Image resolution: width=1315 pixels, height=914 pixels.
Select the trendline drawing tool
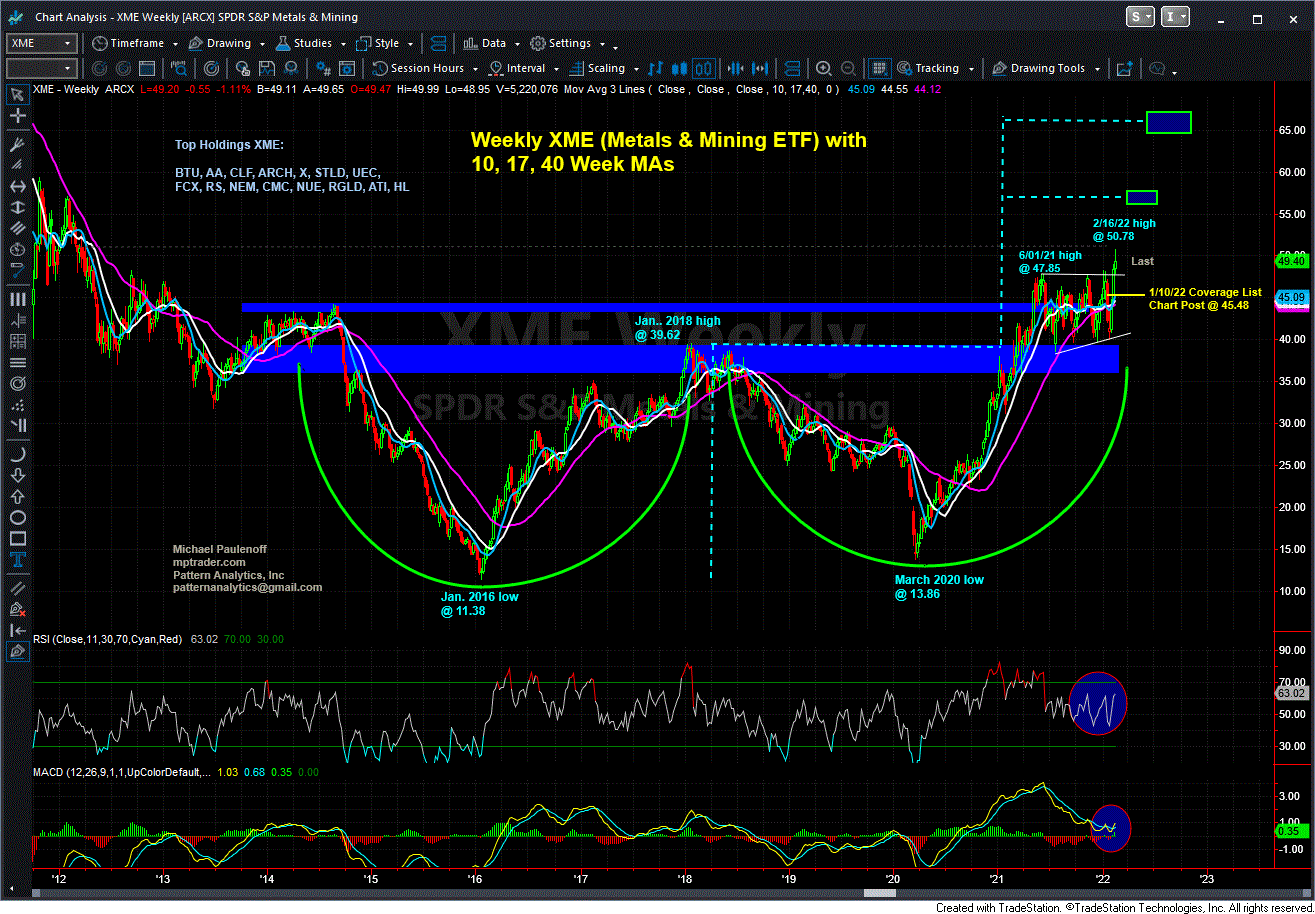tap(18, 270)
